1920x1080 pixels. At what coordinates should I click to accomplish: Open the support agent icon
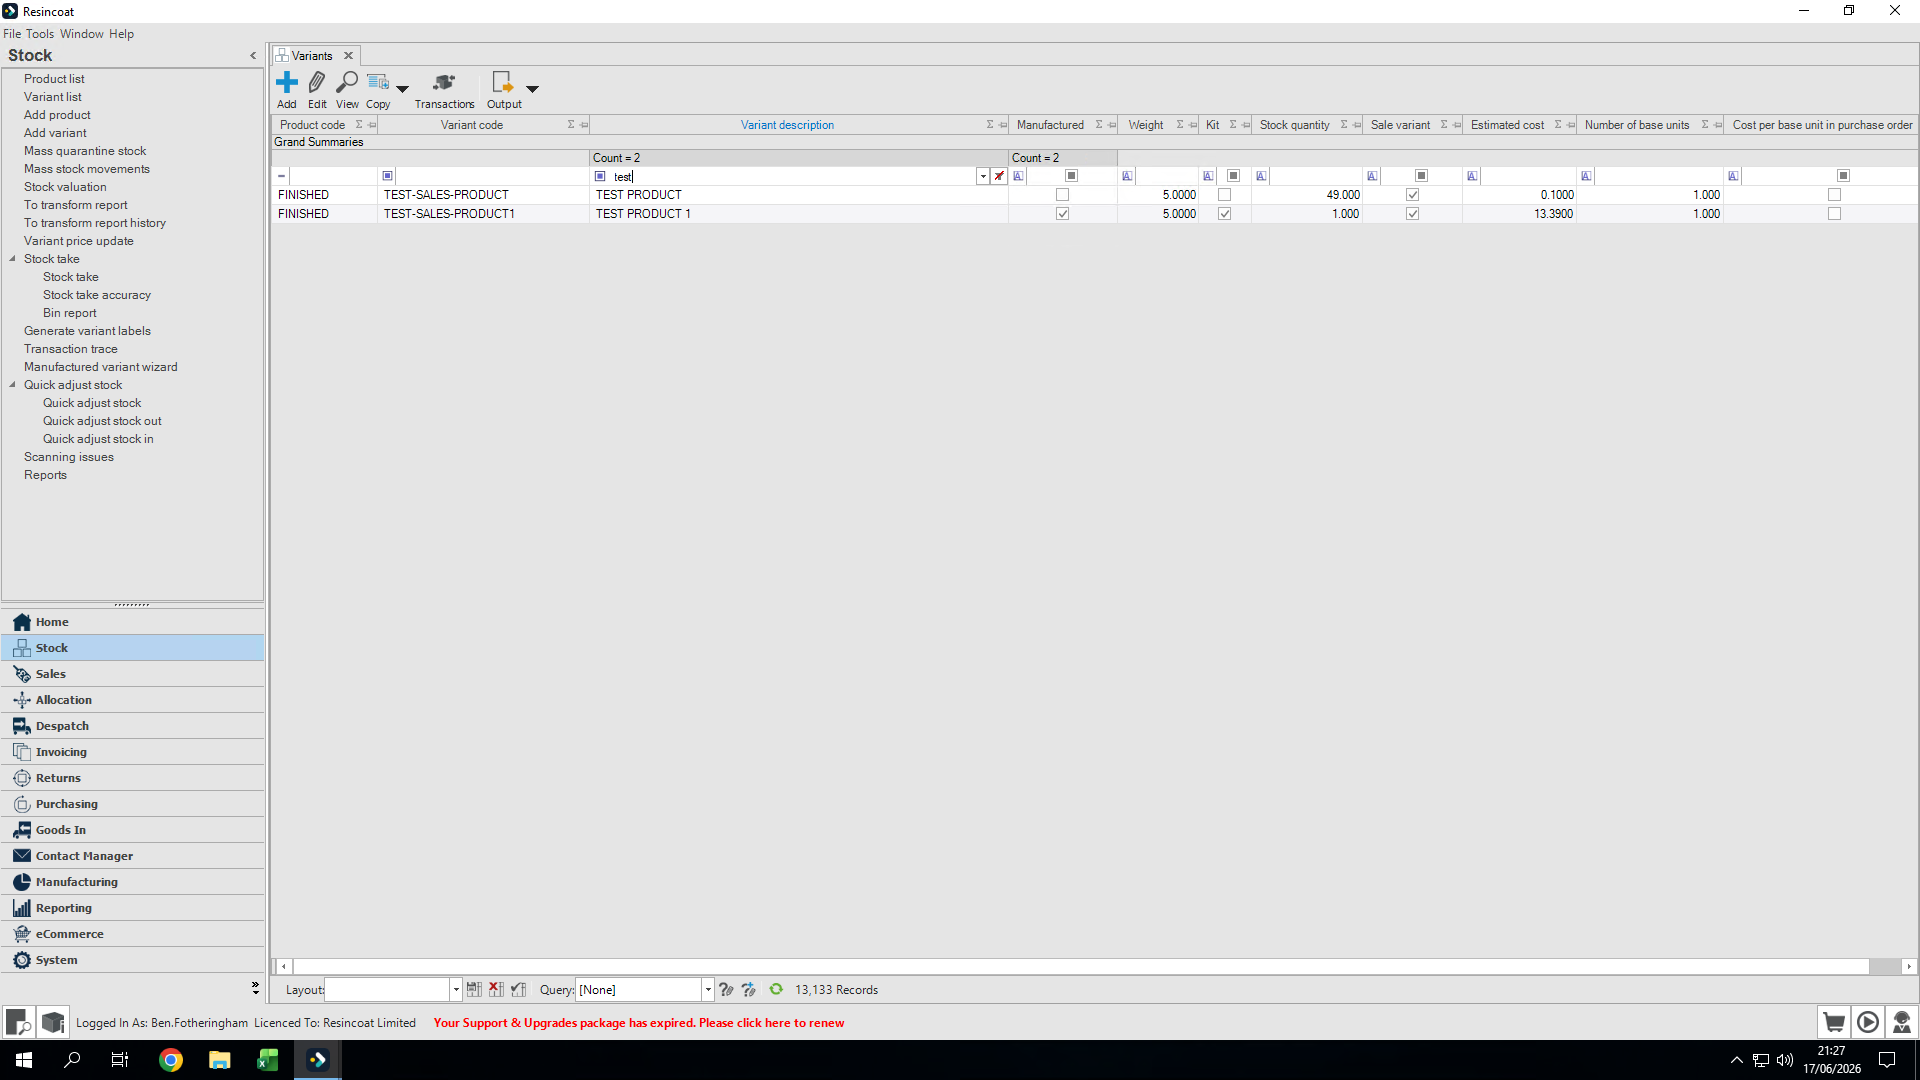click(1902, 1023)
